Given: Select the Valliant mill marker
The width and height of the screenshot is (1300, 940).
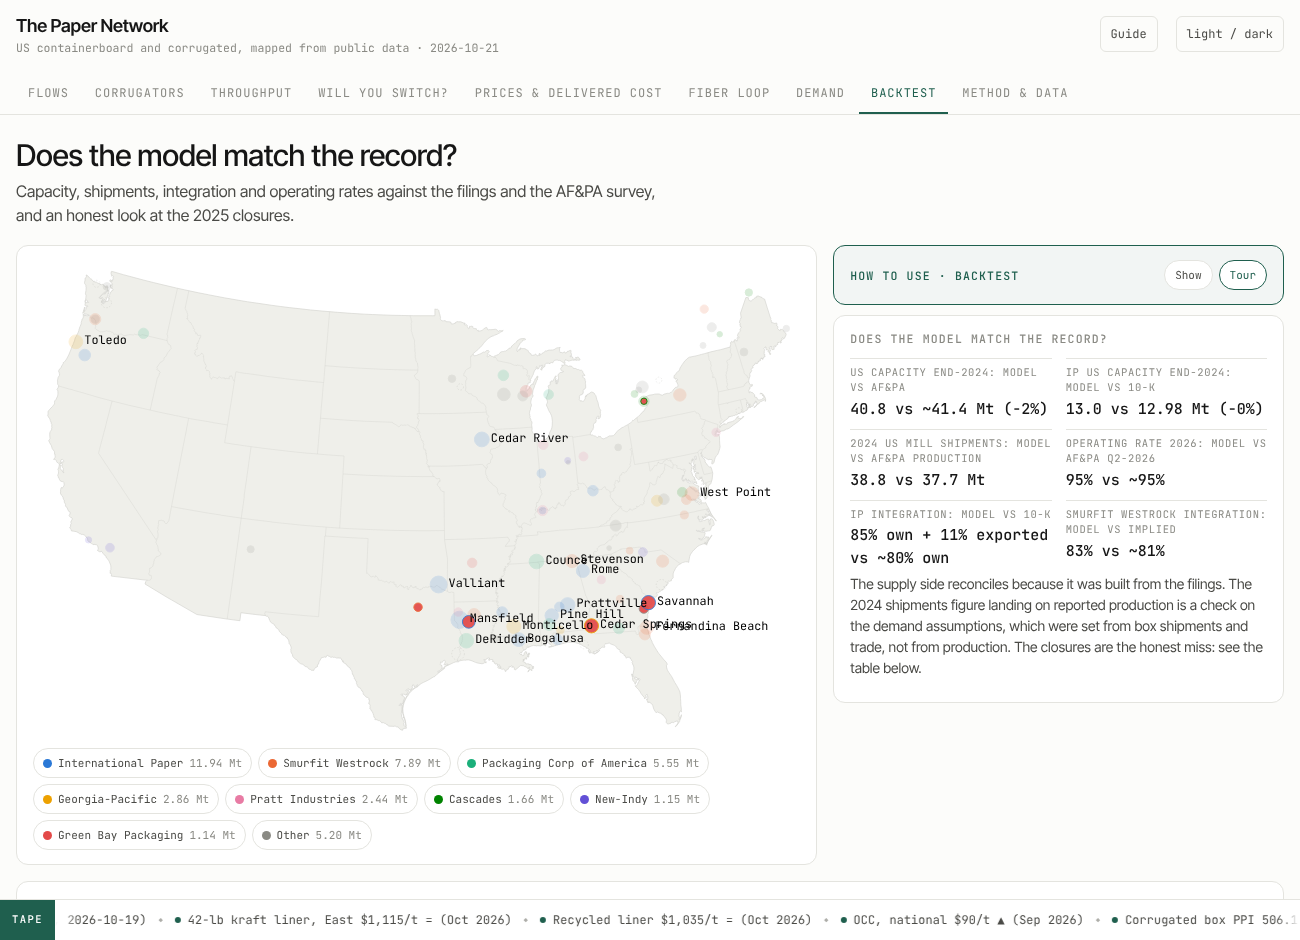Looking at the screenshot, I should pyautogui.click(x=438, y=584).
